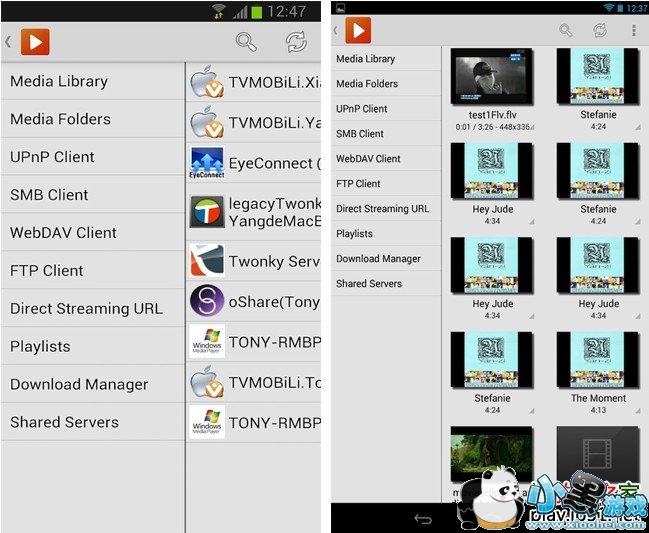Open the gray film-strip placeholder thumbnail
649x533 pixels.
598,454
